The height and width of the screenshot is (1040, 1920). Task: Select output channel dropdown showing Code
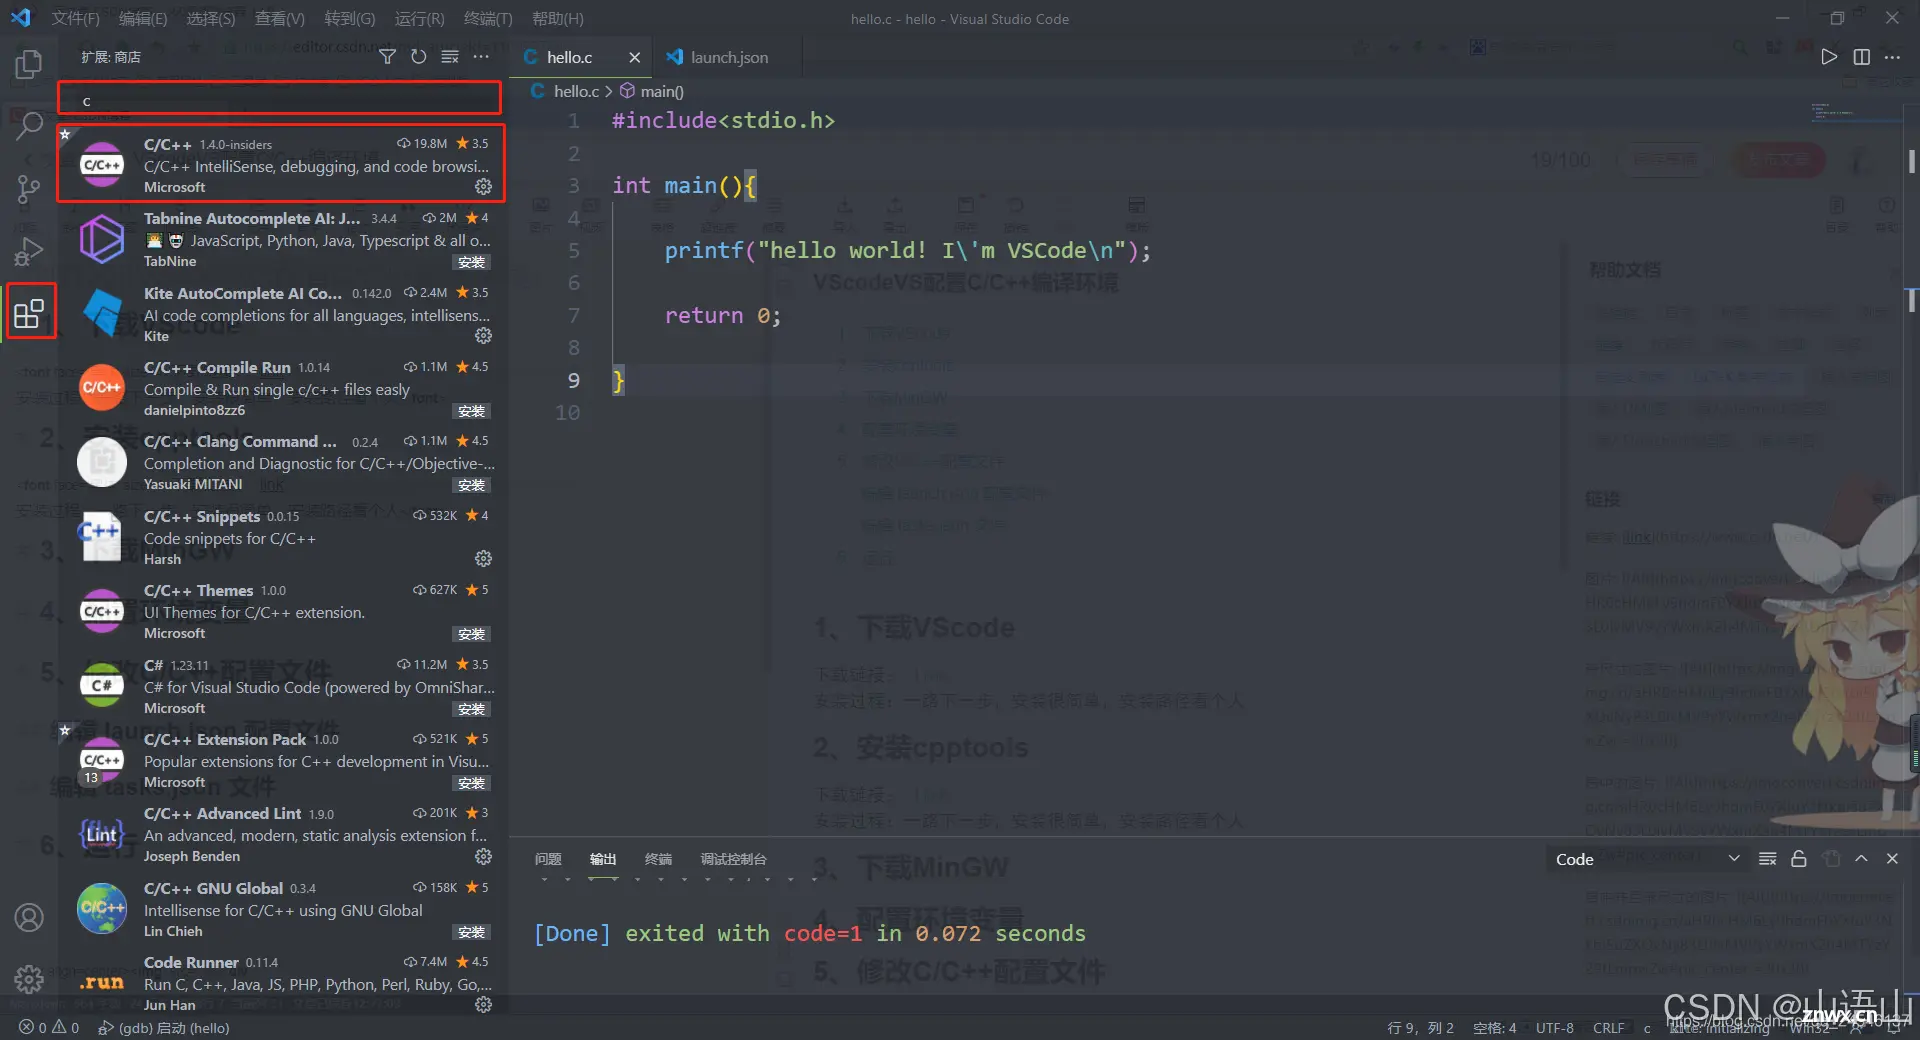tap(1646, 859)
